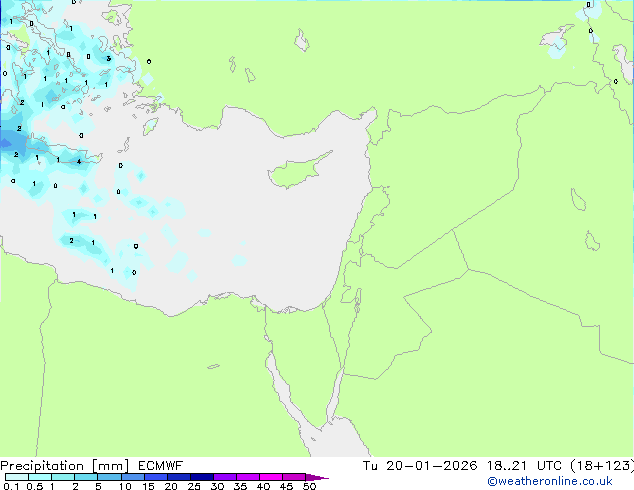Image resolution: width=634 pixels, height=490 pixels.
Task: Click the above-50 arrow end of legend
Action: [x=317, y=477]
